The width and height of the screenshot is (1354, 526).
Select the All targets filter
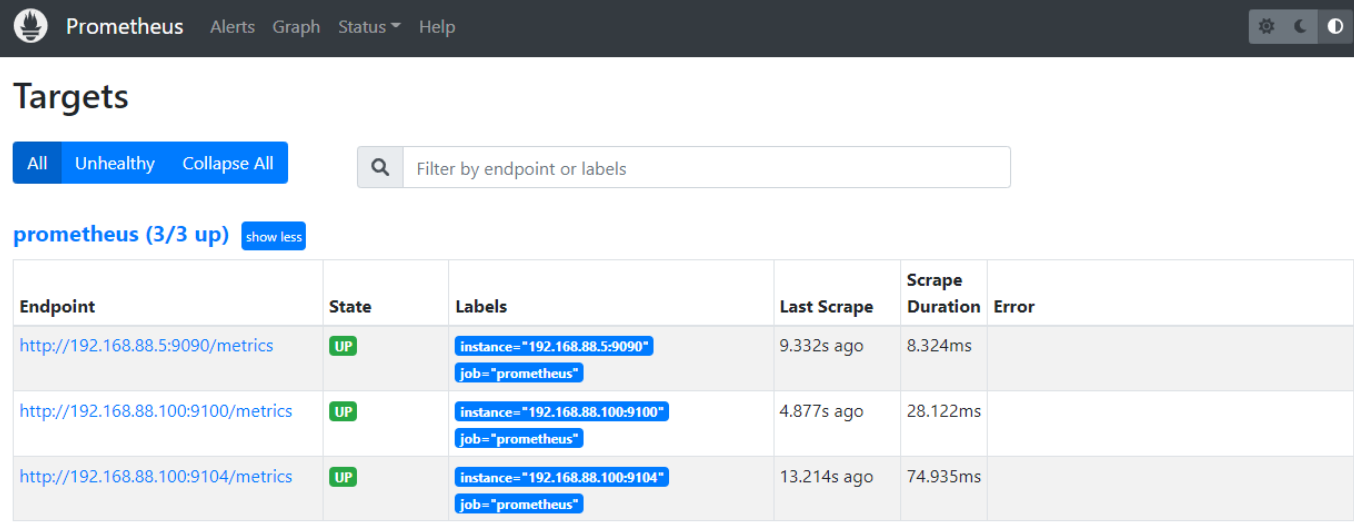click(37, 163)
